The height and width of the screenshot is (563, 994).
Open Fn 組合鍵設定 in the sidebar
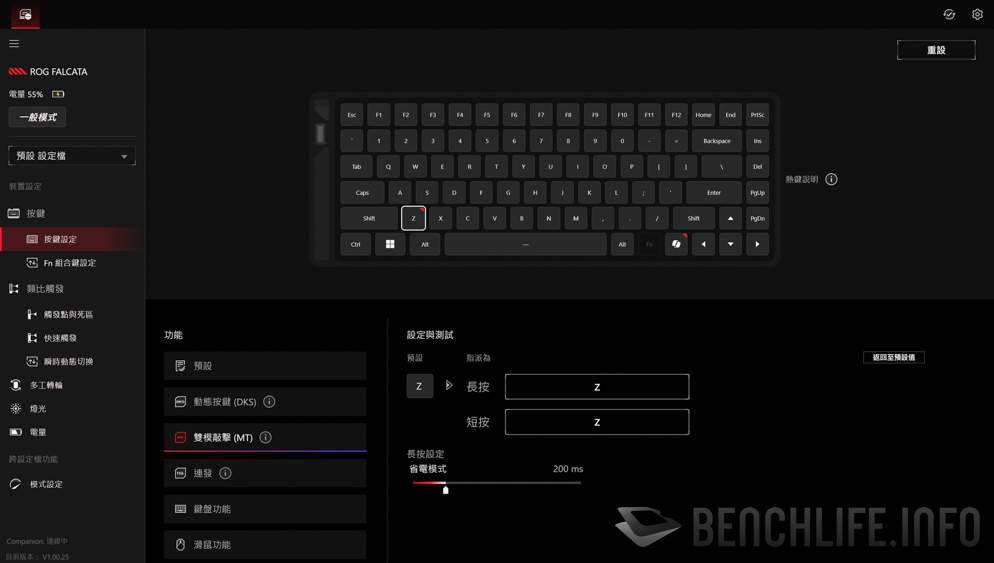pyautogui.click(x=70, y=262)
